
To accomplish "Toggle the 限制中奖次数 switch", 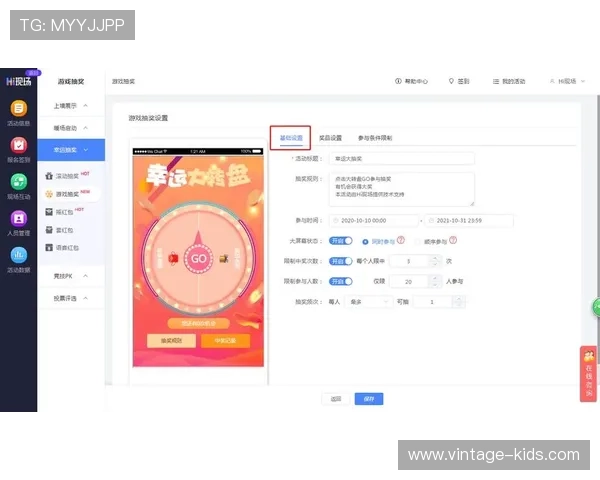I will 340,261.
